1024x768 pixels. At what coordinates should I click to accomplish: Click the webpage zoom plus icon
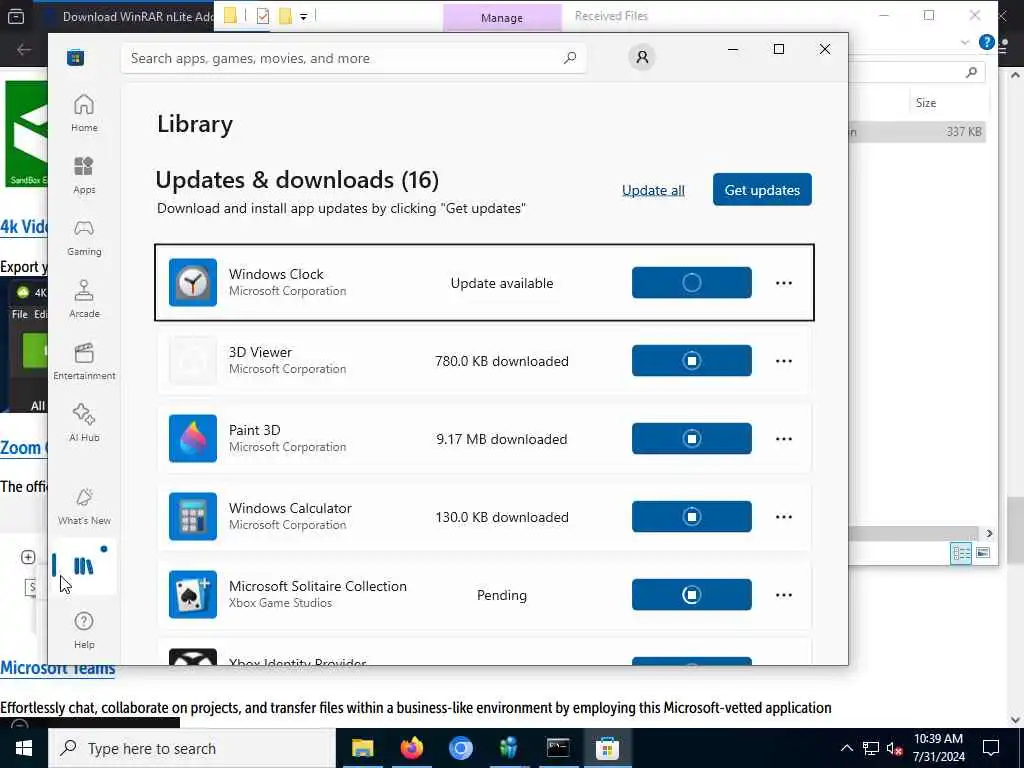pos(27,557)
